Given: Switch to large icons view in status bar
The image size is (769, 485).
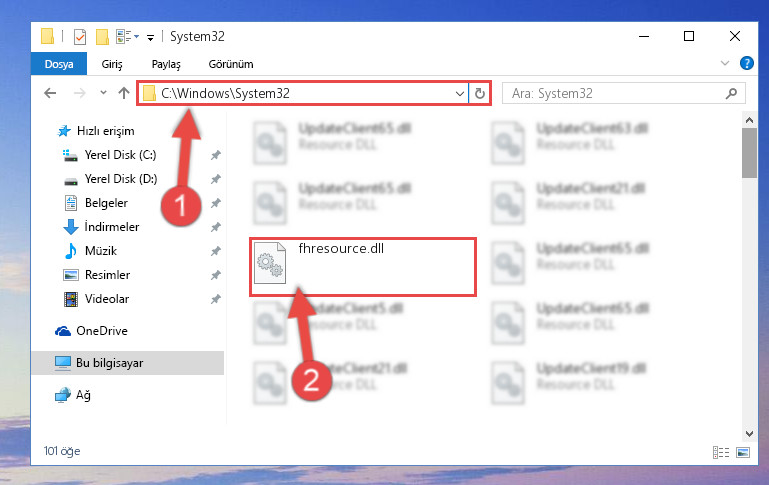Looking at the screenshot, I should pyautogui.click(x=743, y=452).
